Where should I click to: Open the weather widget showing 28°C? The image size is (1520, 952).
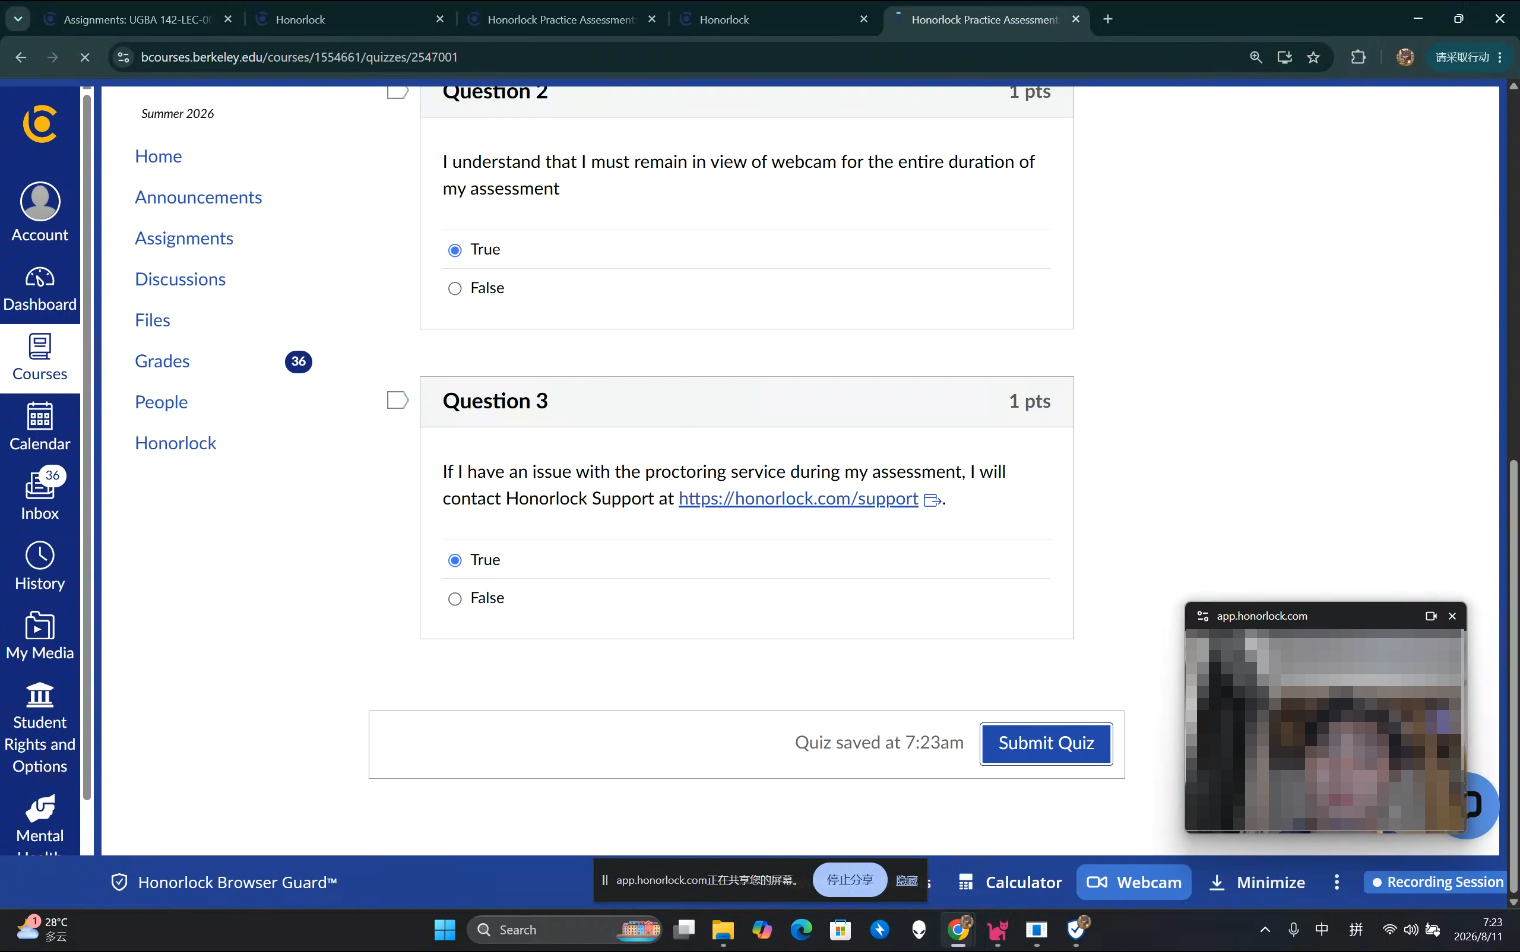pos(42,929)
